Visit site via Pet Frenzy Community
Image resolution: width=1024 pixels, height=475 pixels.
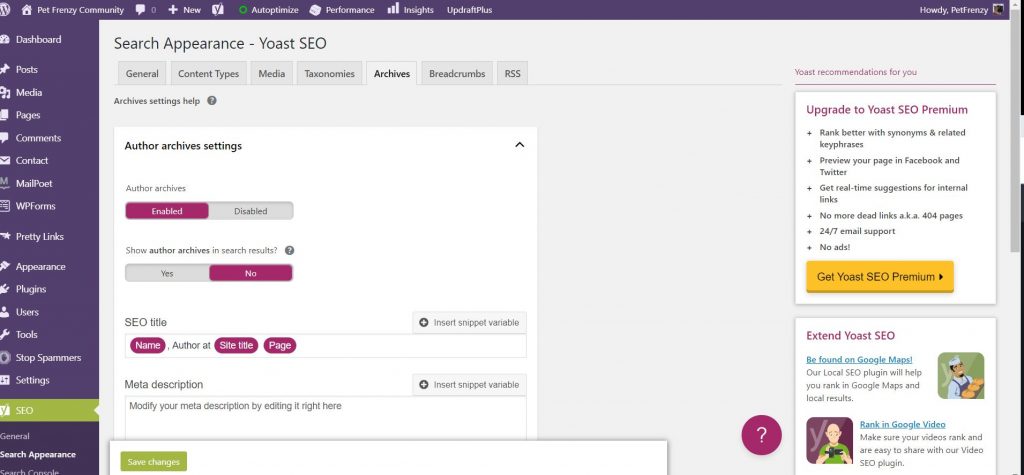click(x=72, y=10)
